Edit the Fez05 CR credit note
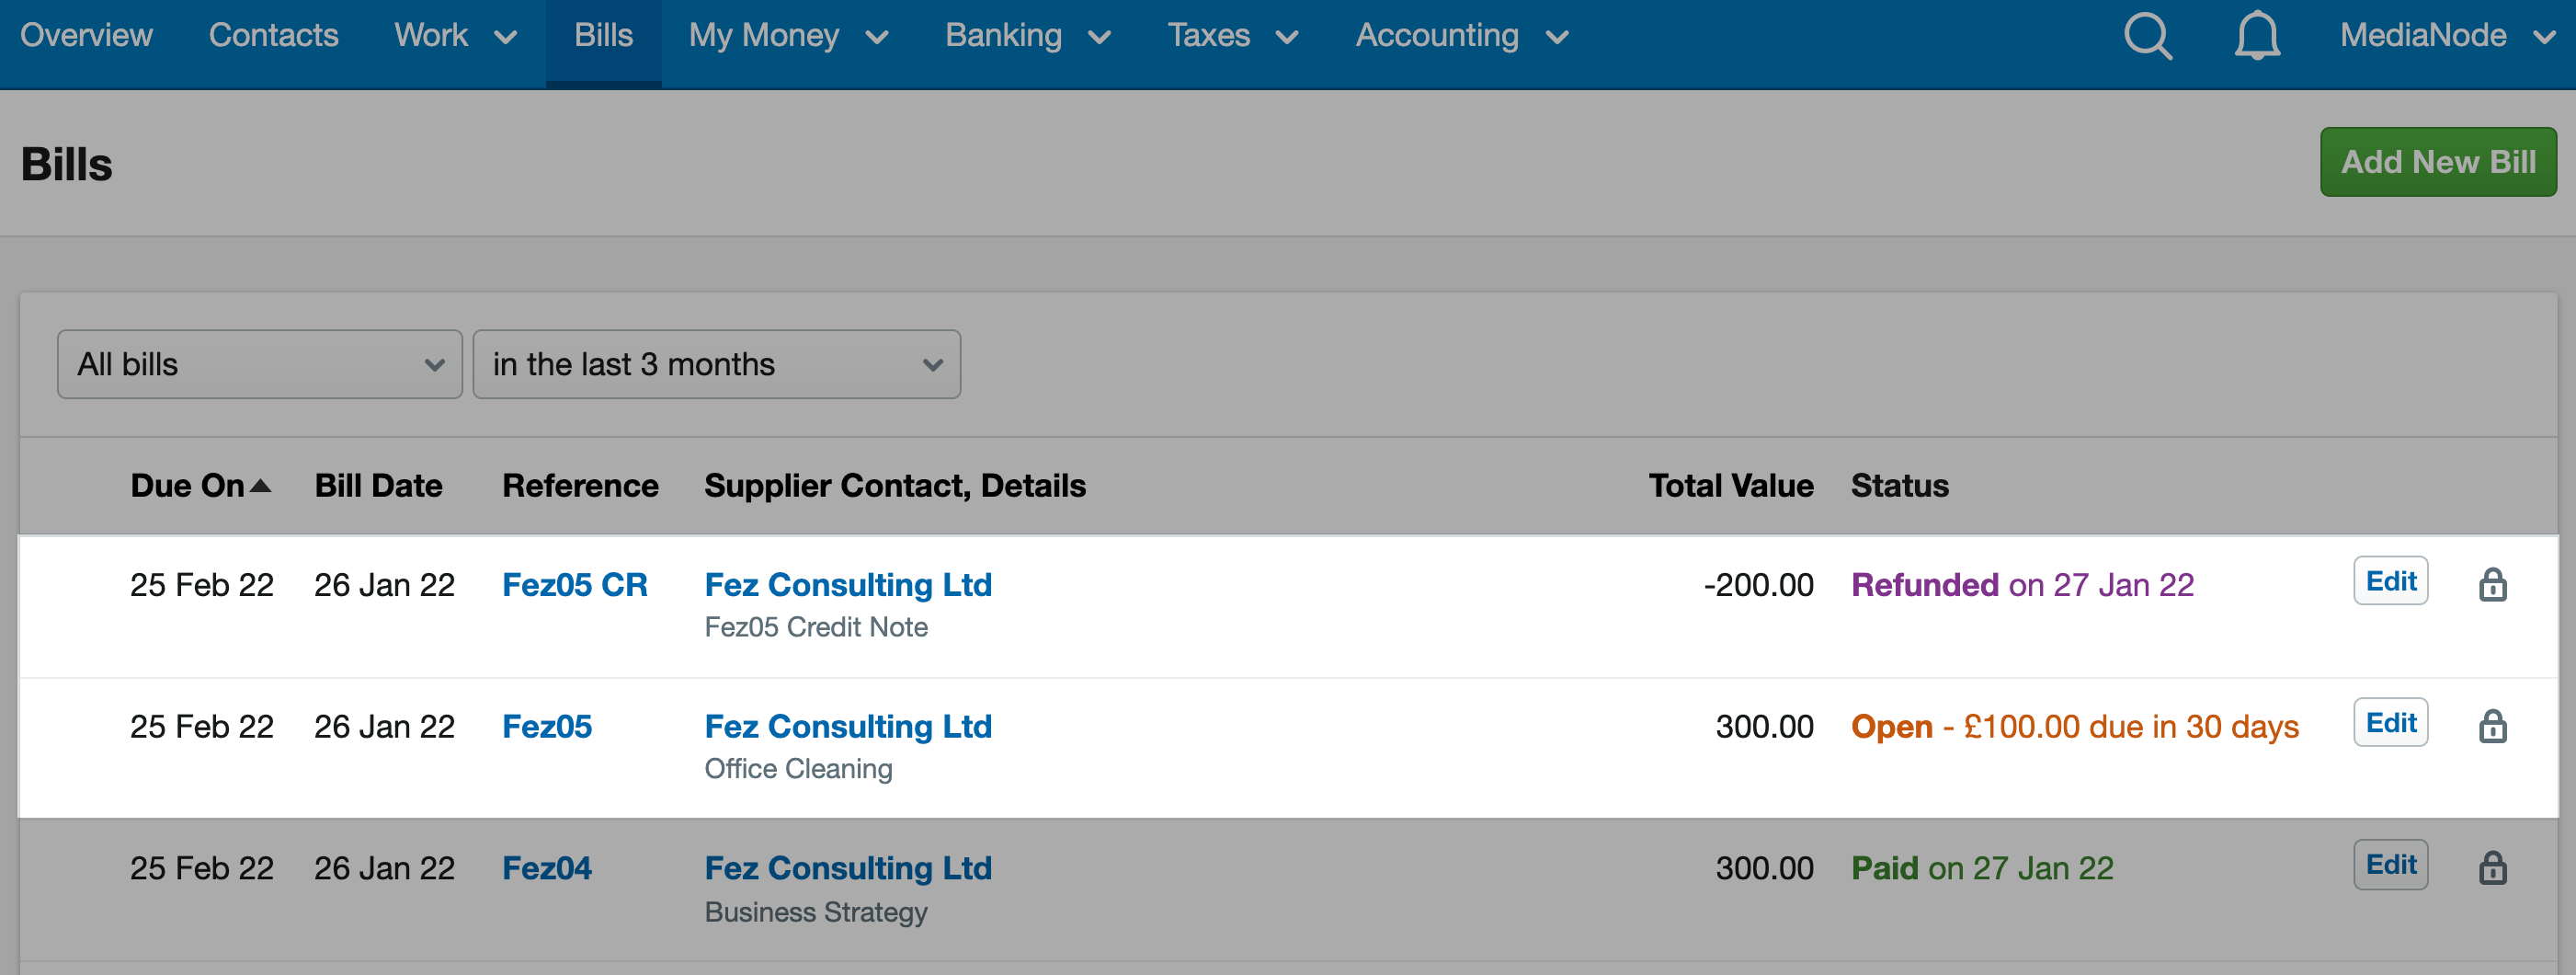2576x975 pixels. [x=2390, y=581]
